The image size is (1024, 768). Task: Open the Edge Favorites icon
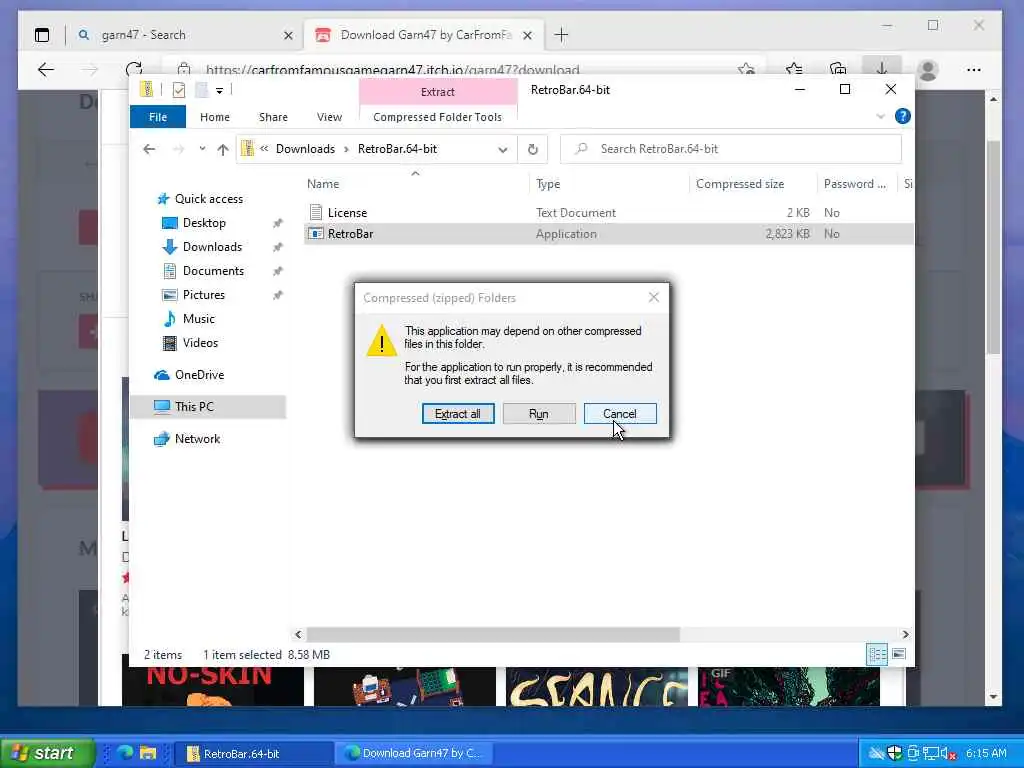click(x=794, y=69)
